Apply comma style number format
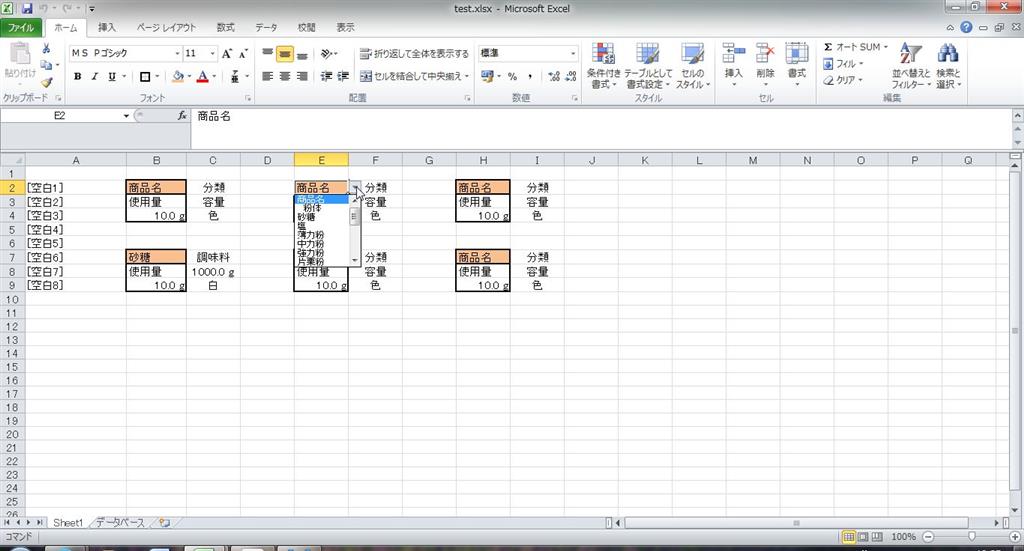Screen dimensions: 1024x551 tap(530, 76)
